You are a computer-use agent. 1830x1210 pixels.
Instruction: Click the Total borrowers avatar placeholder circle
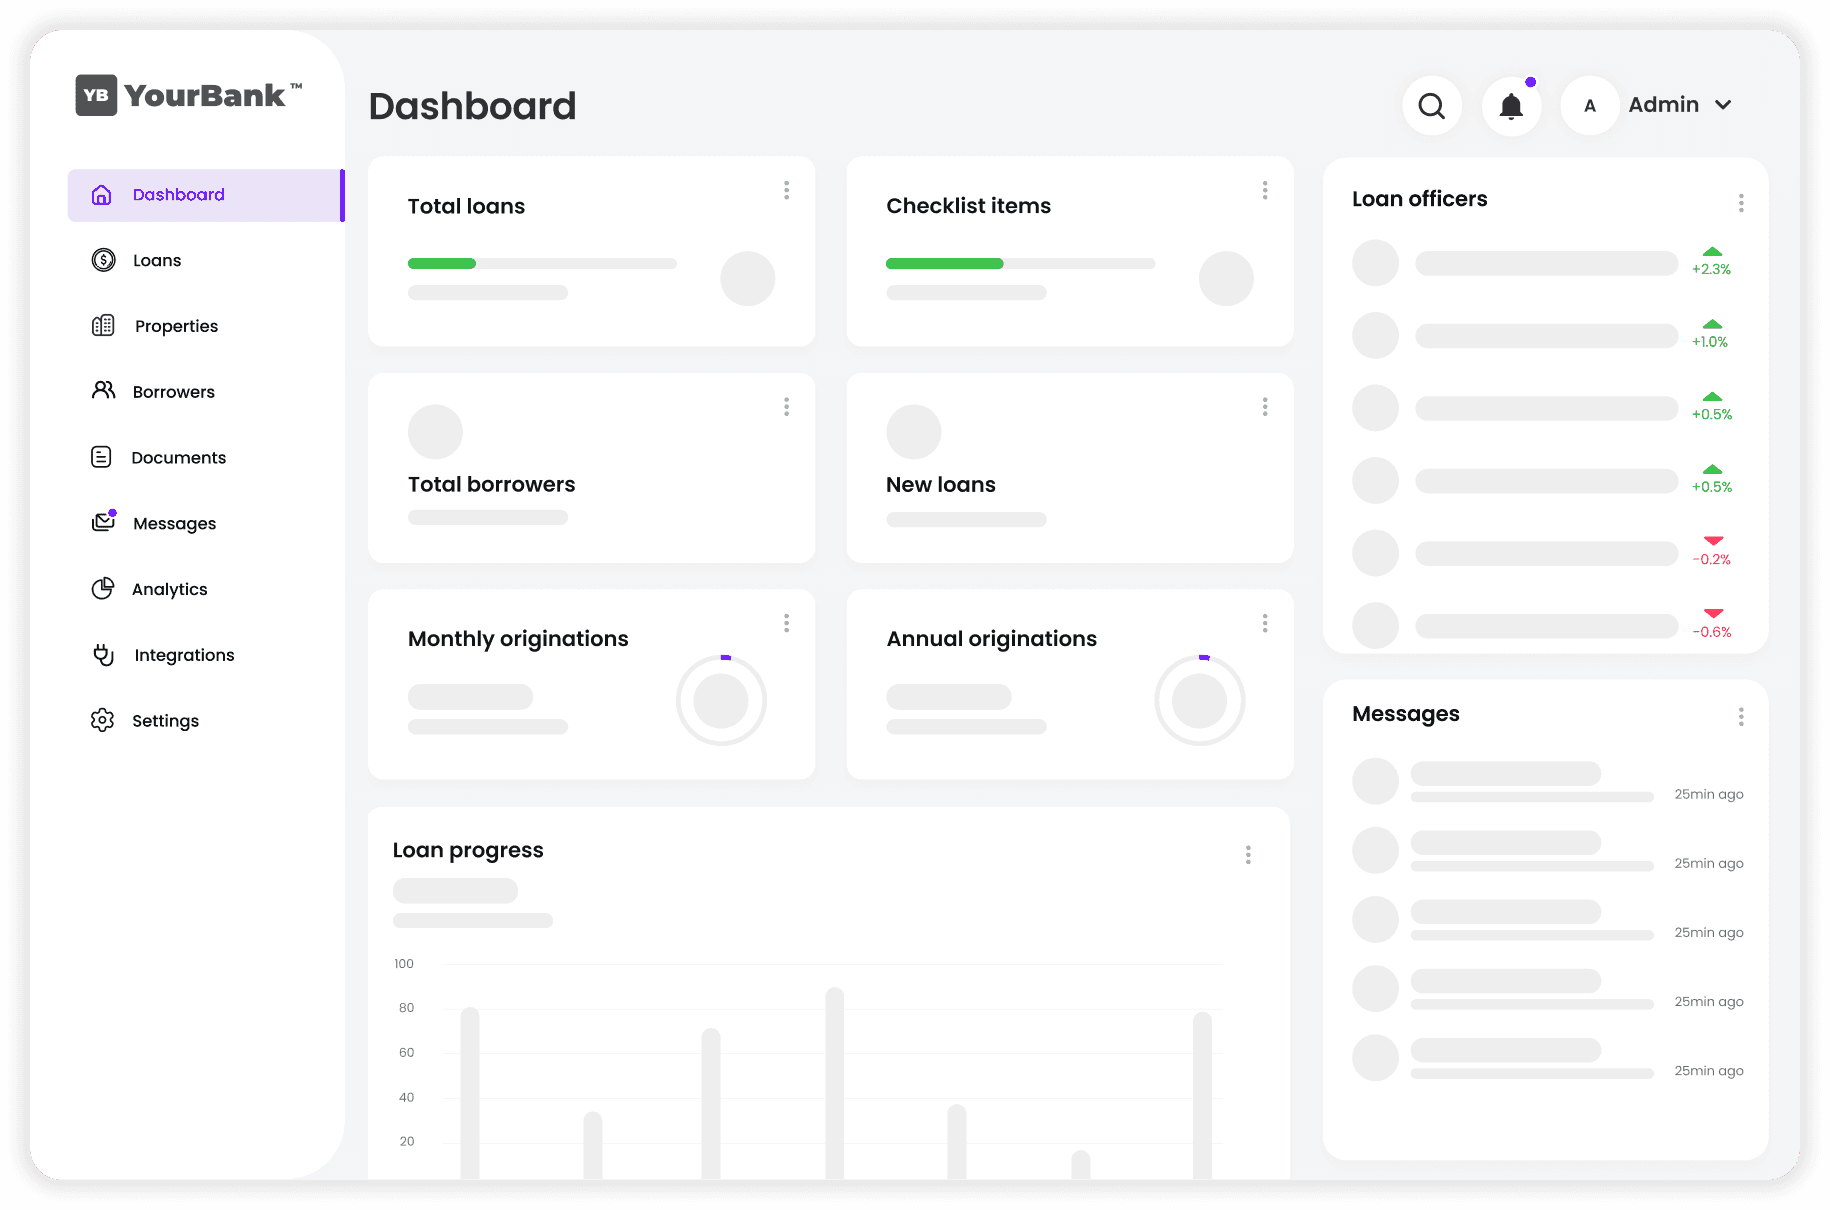(x=435, y=432)
